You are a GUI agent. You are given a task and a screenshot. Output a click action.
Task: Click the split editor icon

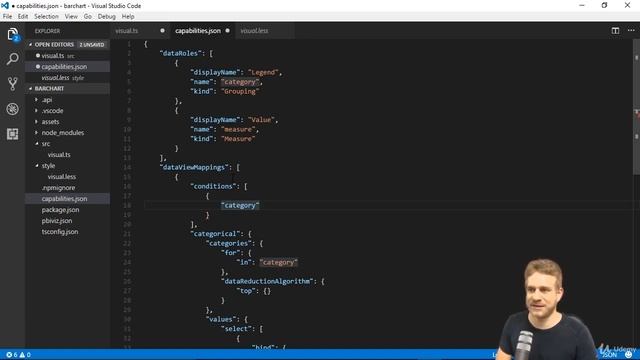[x=615, y=31]
